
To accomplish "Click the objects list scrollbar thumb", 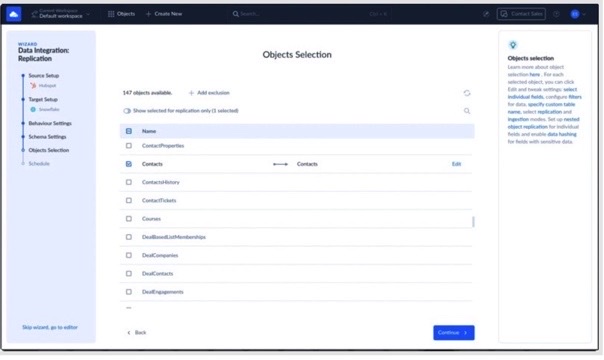I will pos(473,221).
